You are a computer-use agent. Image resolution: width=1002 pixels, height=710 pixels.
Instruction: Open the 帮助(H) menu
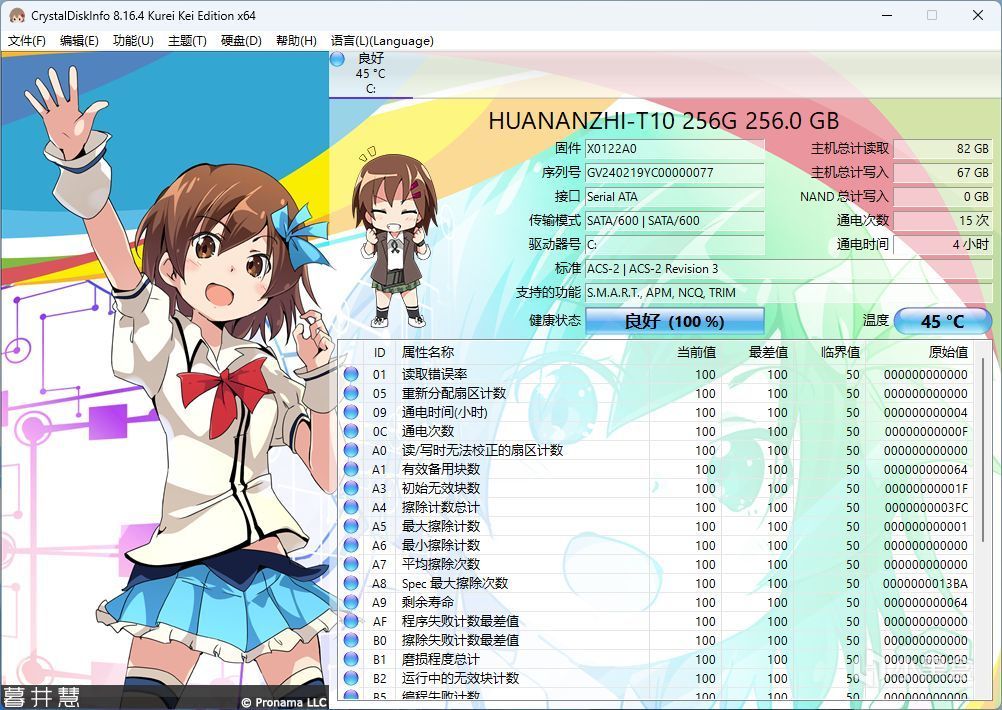[x=296, y=41]
